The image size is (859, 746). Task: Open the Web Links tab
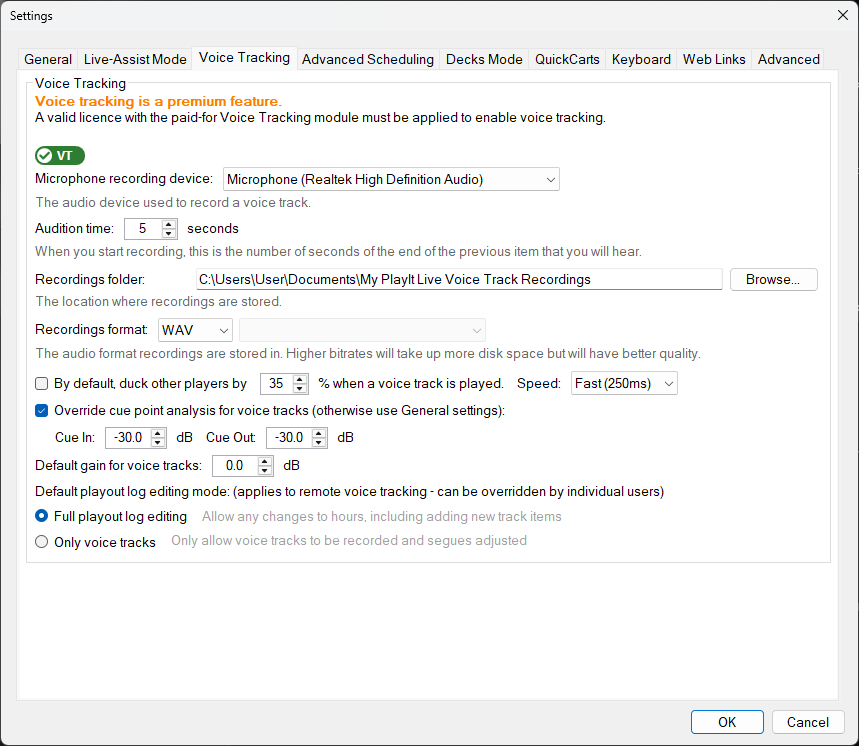coord(714,59)
